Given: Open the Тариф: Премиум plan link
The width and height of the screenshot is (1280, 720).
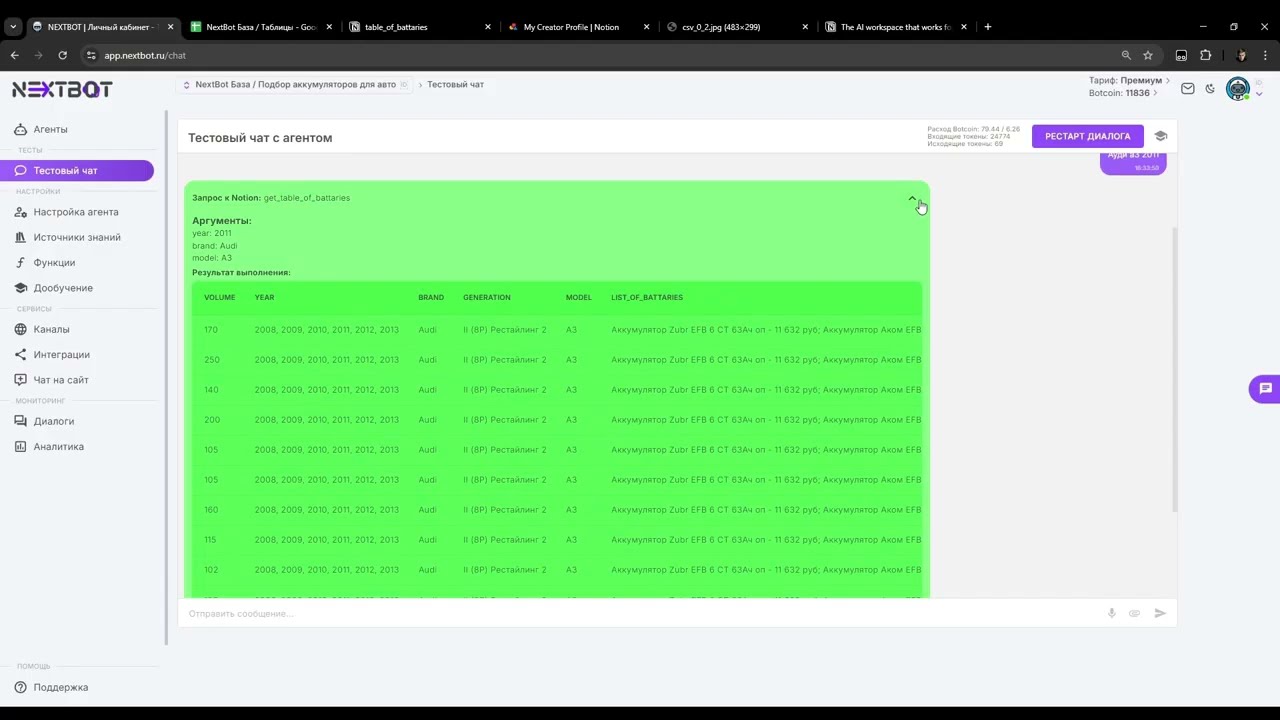Looking at the screenshot, I should tap(1129, 80).
